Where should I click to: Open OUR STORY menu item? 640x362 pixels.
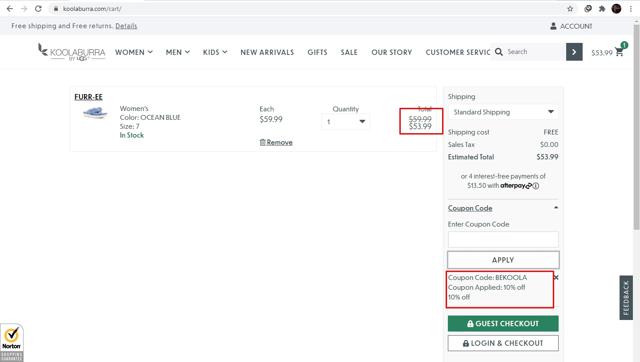pos(391,52)
